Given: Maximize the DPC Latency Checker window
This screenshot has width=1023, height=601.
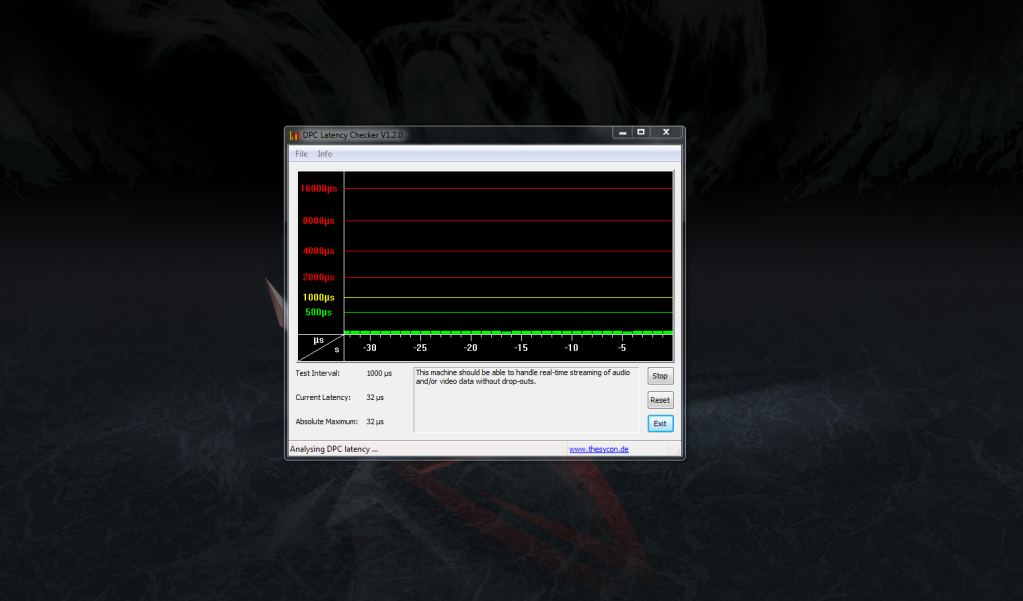Looking at the screenshot, I should [641, 132].
